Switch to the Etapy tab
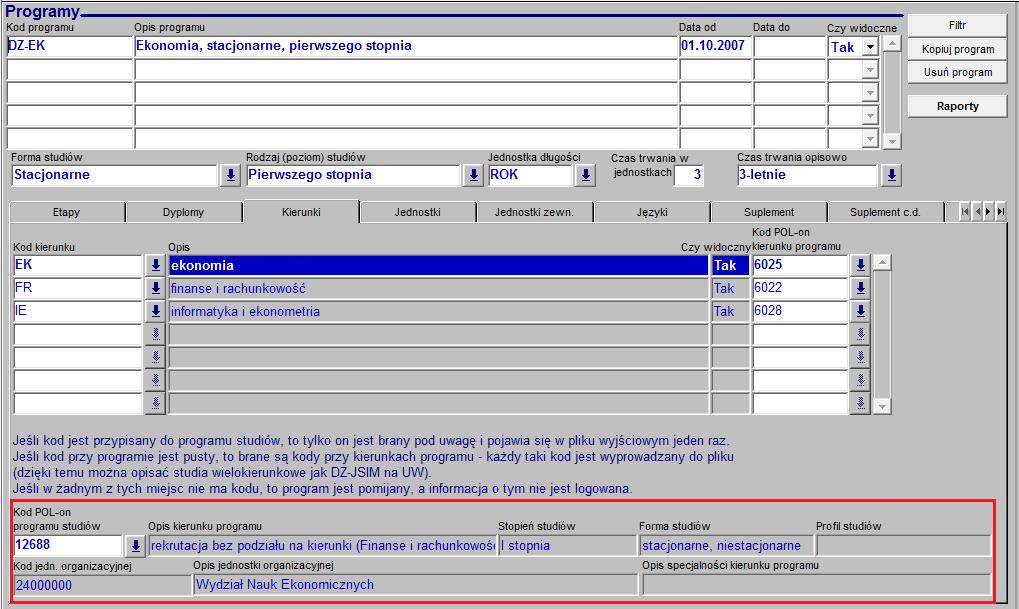 pos(66,213)
